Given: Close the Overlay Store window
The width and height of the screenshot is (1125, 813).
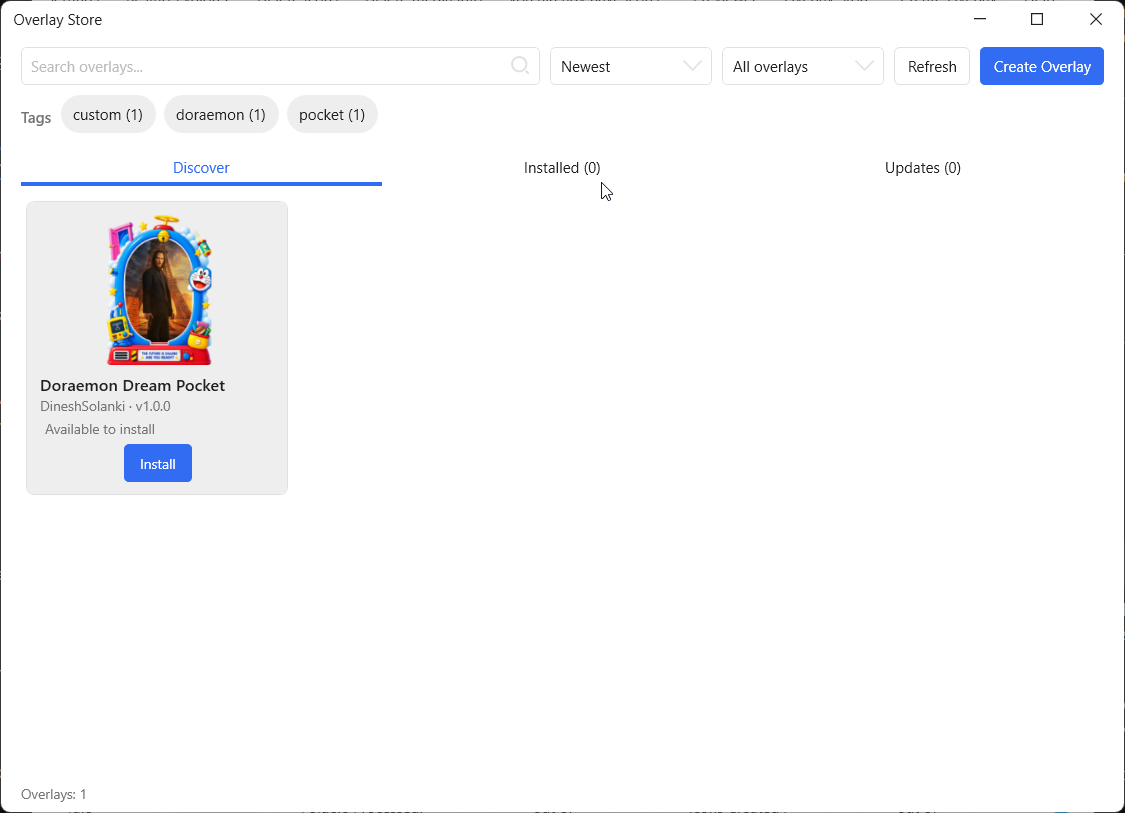Looking at the screenshot, I should pos(1096,19).
